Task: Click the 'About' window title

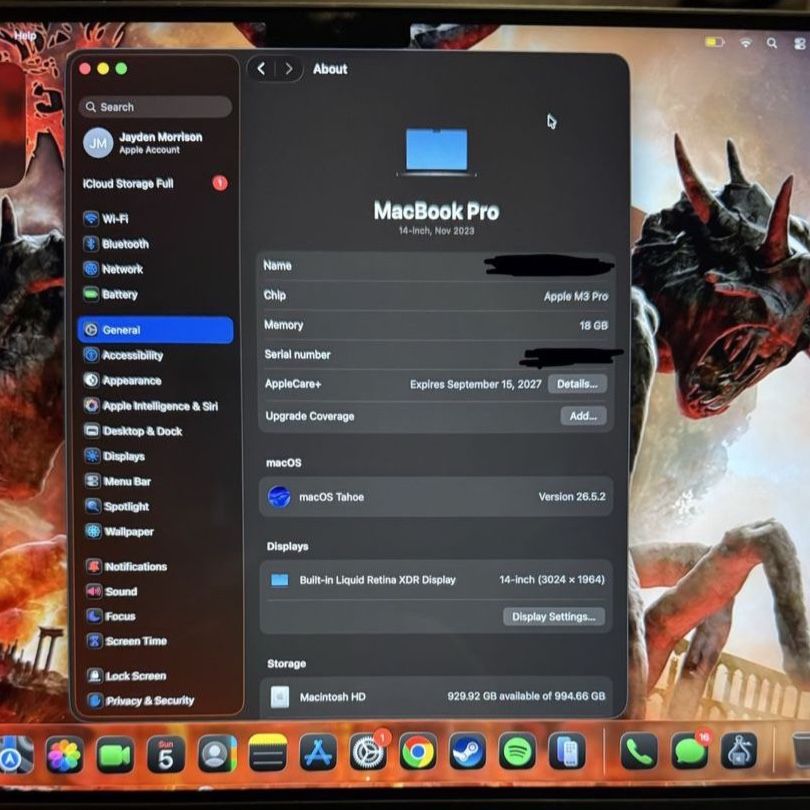Action: (330, 69)
